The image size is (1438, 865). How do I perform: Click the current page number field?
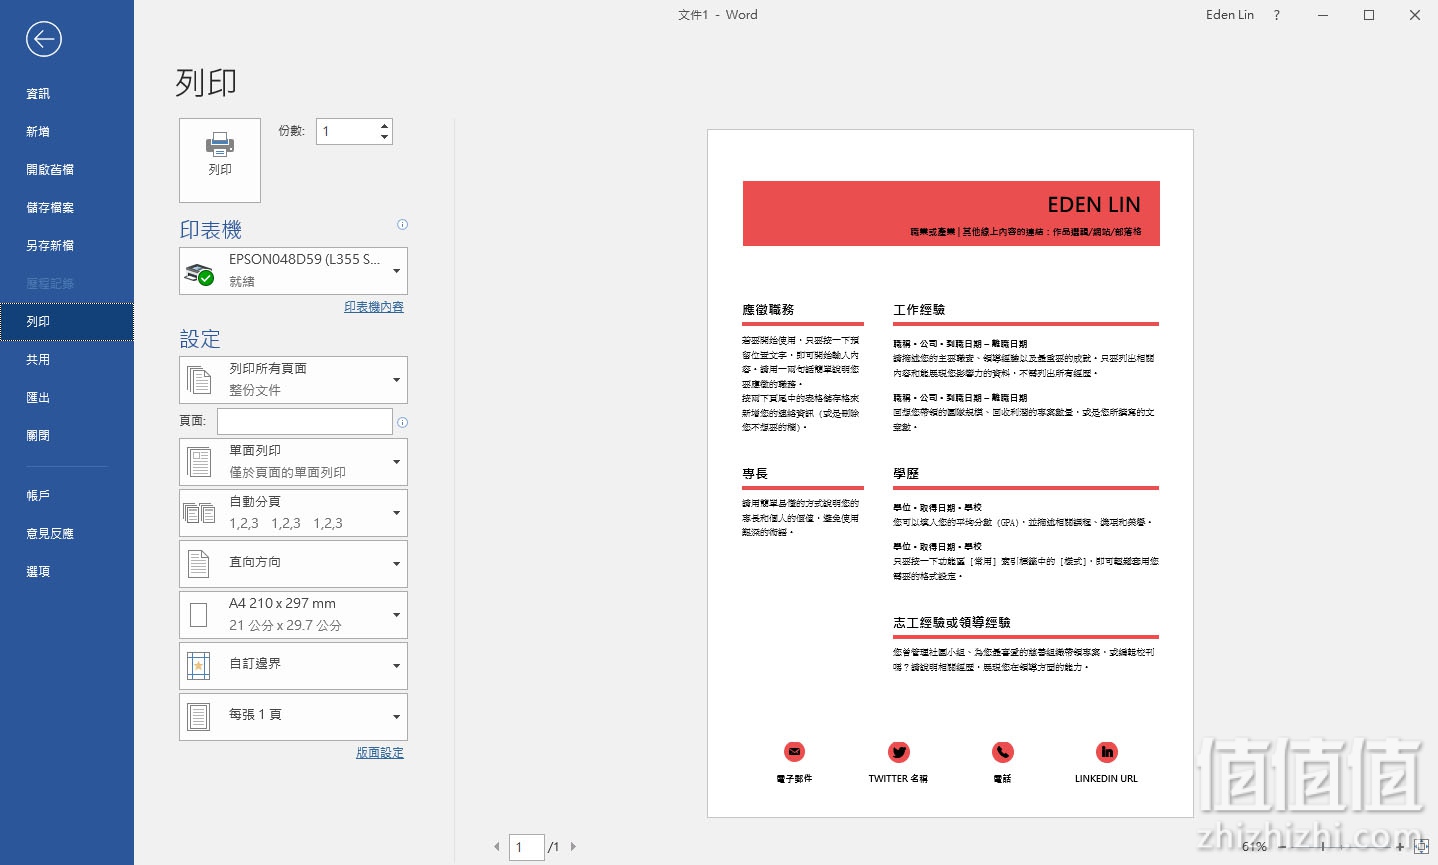(526, 847)
